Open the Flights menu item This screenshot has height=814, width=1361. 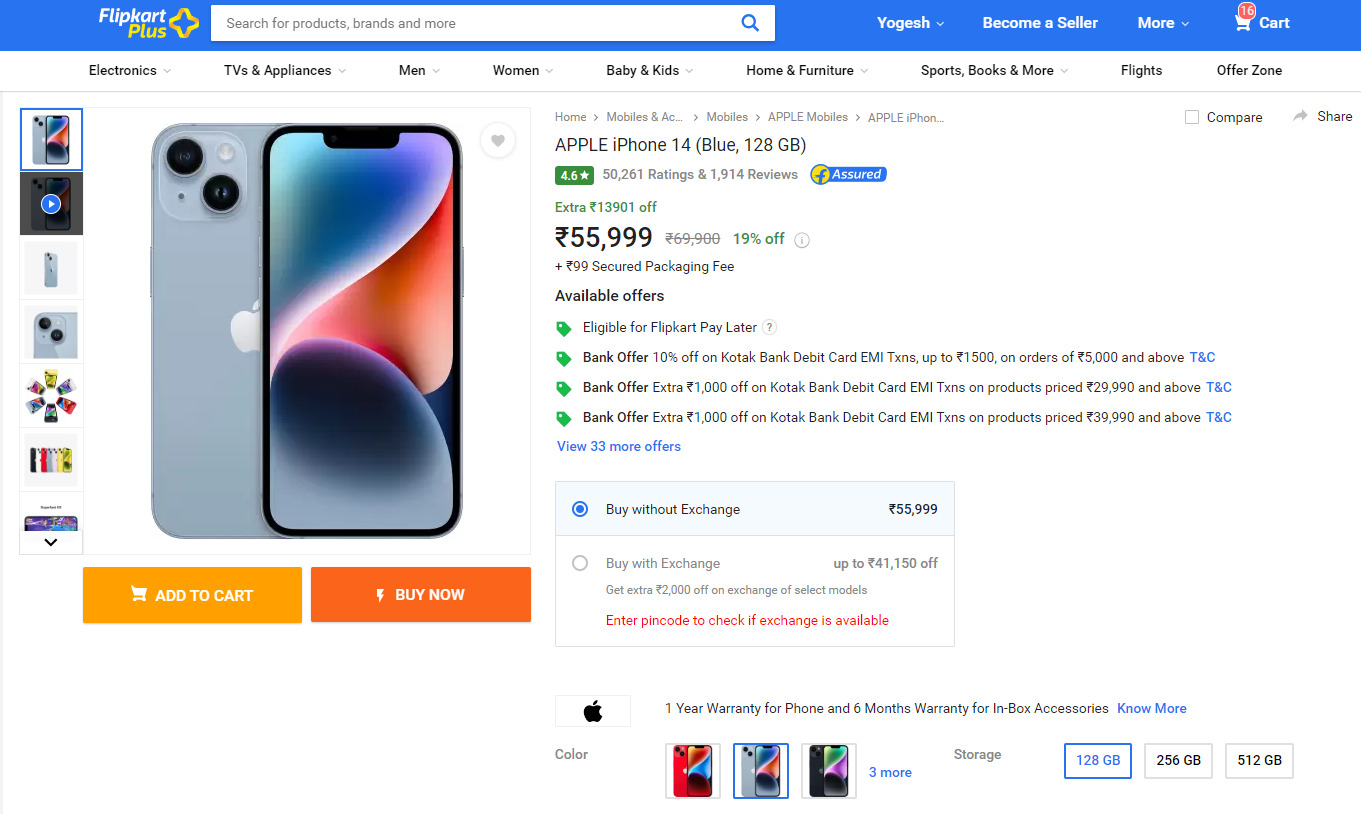[x=1141, y=70]
